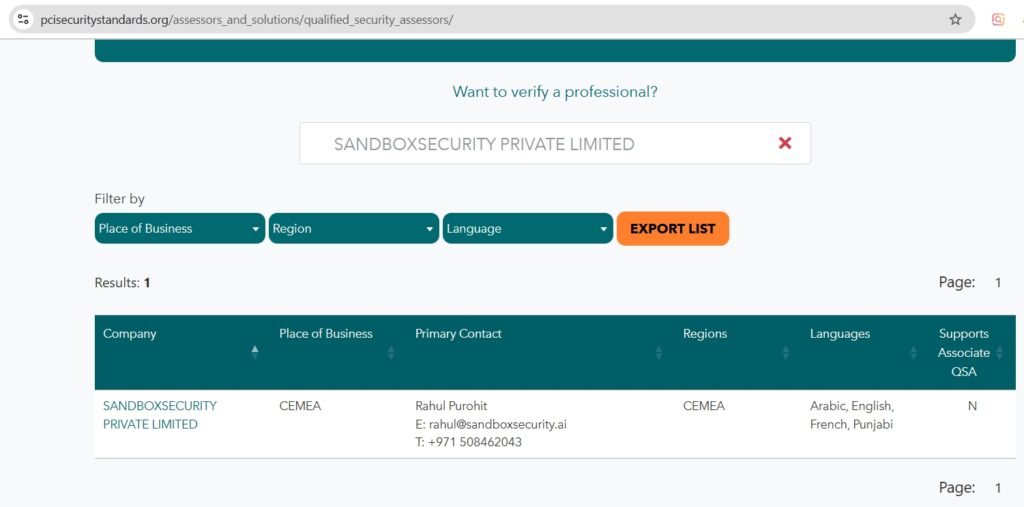
Task: Select page 1 above the results table
Action: [998, 283]
